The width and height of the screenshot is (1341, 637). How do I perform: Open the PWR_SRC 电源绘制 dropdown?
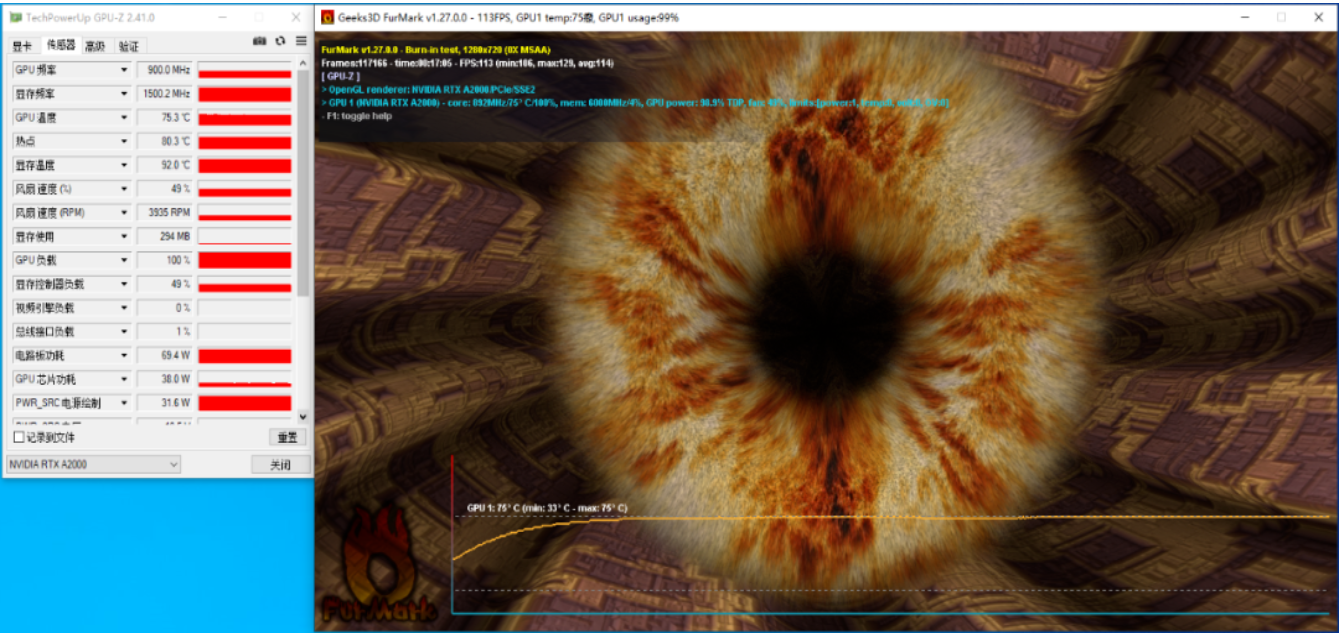(x=124, y=403)
